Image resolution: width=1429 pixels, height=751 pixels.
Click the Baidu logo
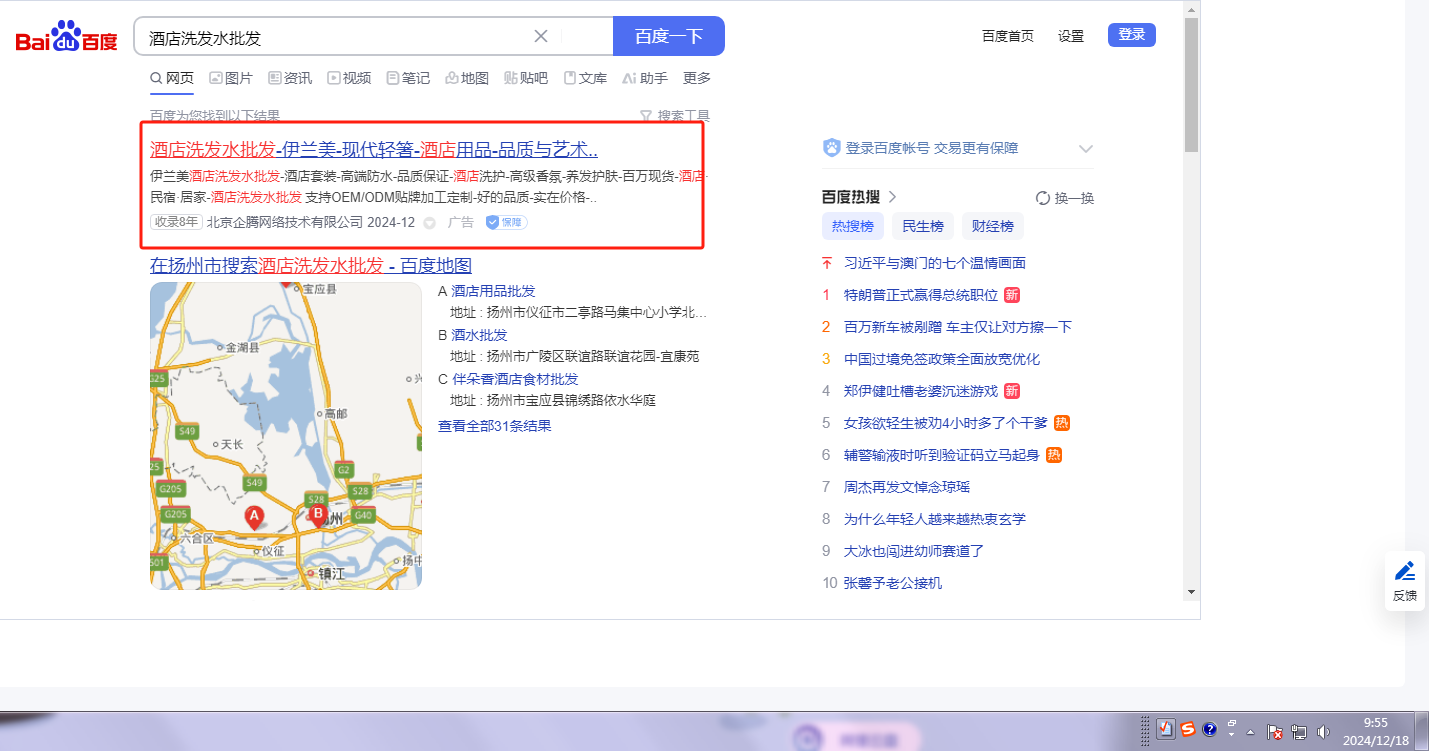(x=66, y=37)
